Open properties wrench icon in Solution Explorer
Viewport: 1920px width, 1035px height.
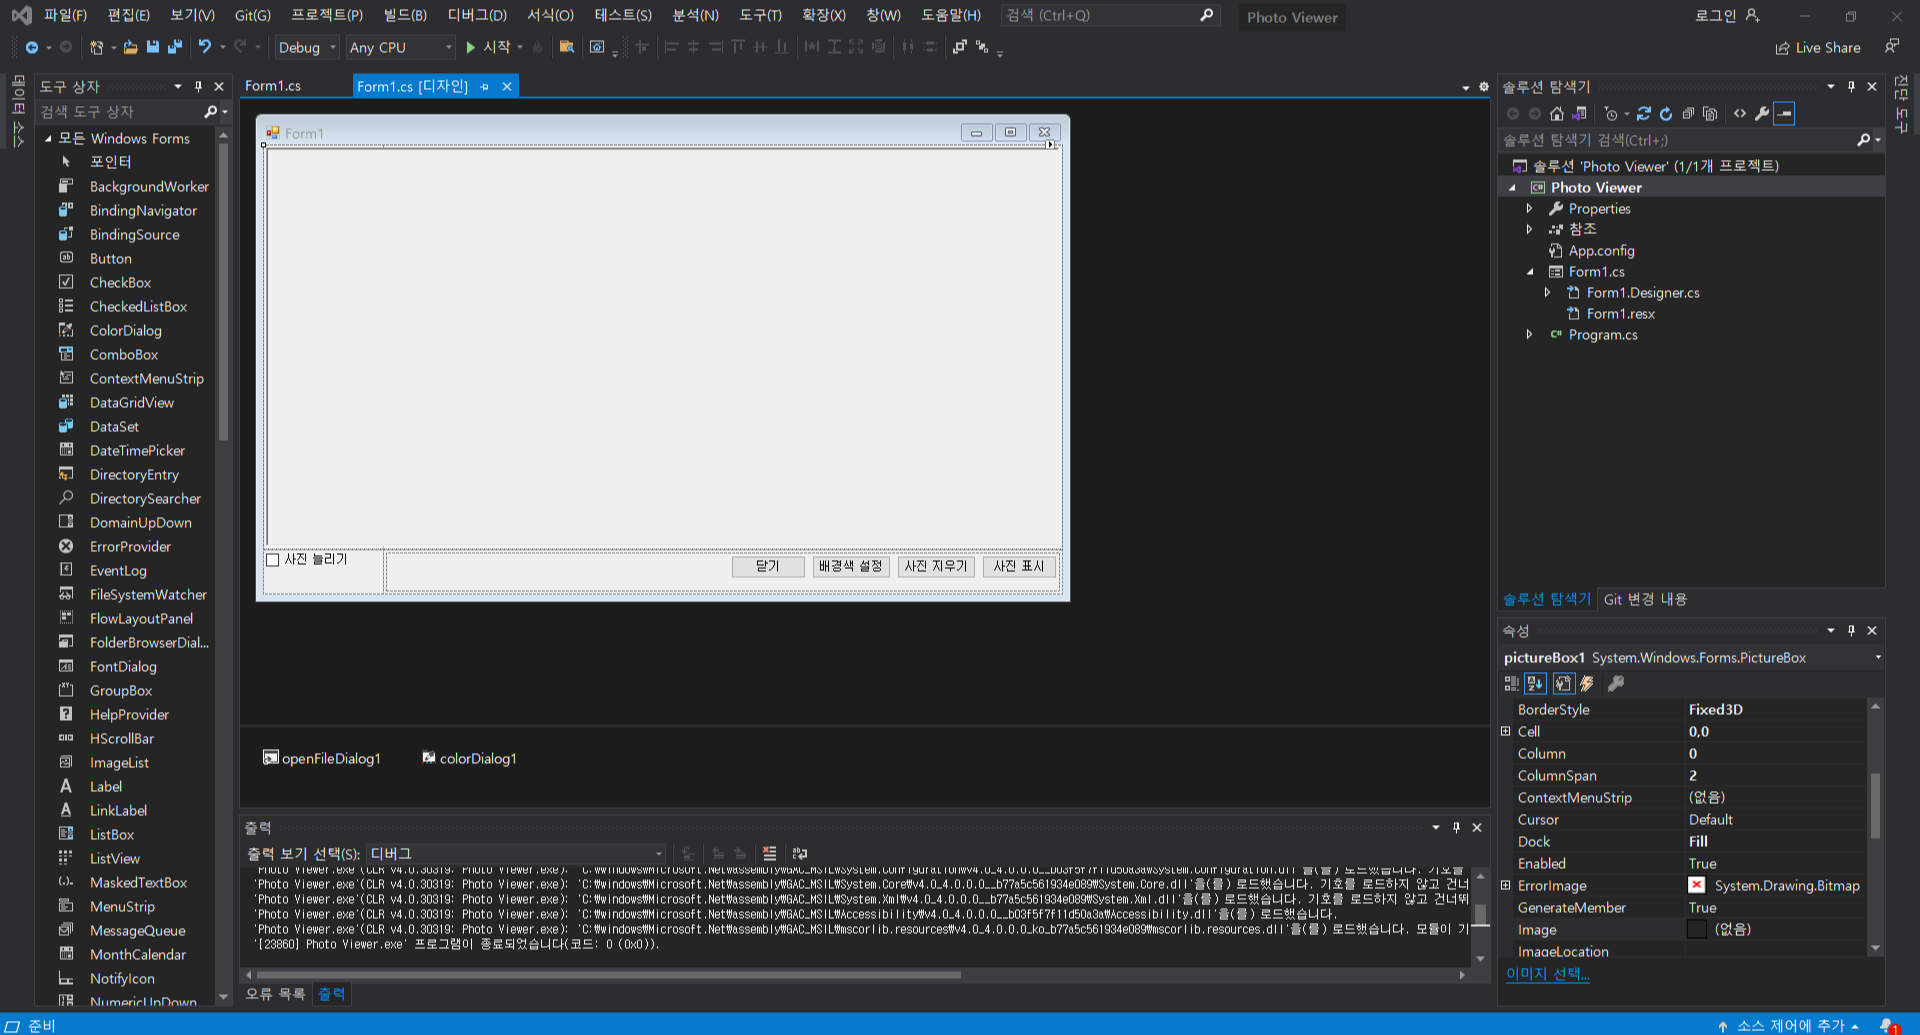1762,114
